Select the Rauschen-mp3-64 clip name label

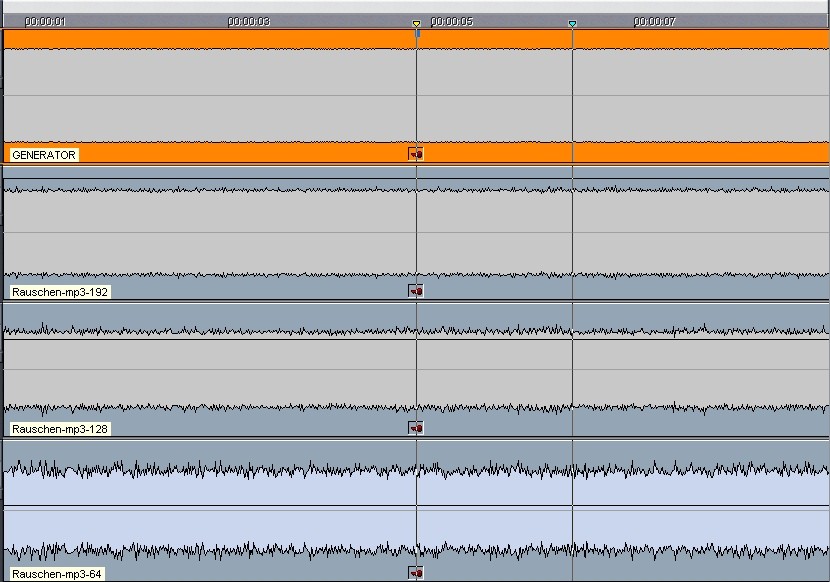pos(57,575)
